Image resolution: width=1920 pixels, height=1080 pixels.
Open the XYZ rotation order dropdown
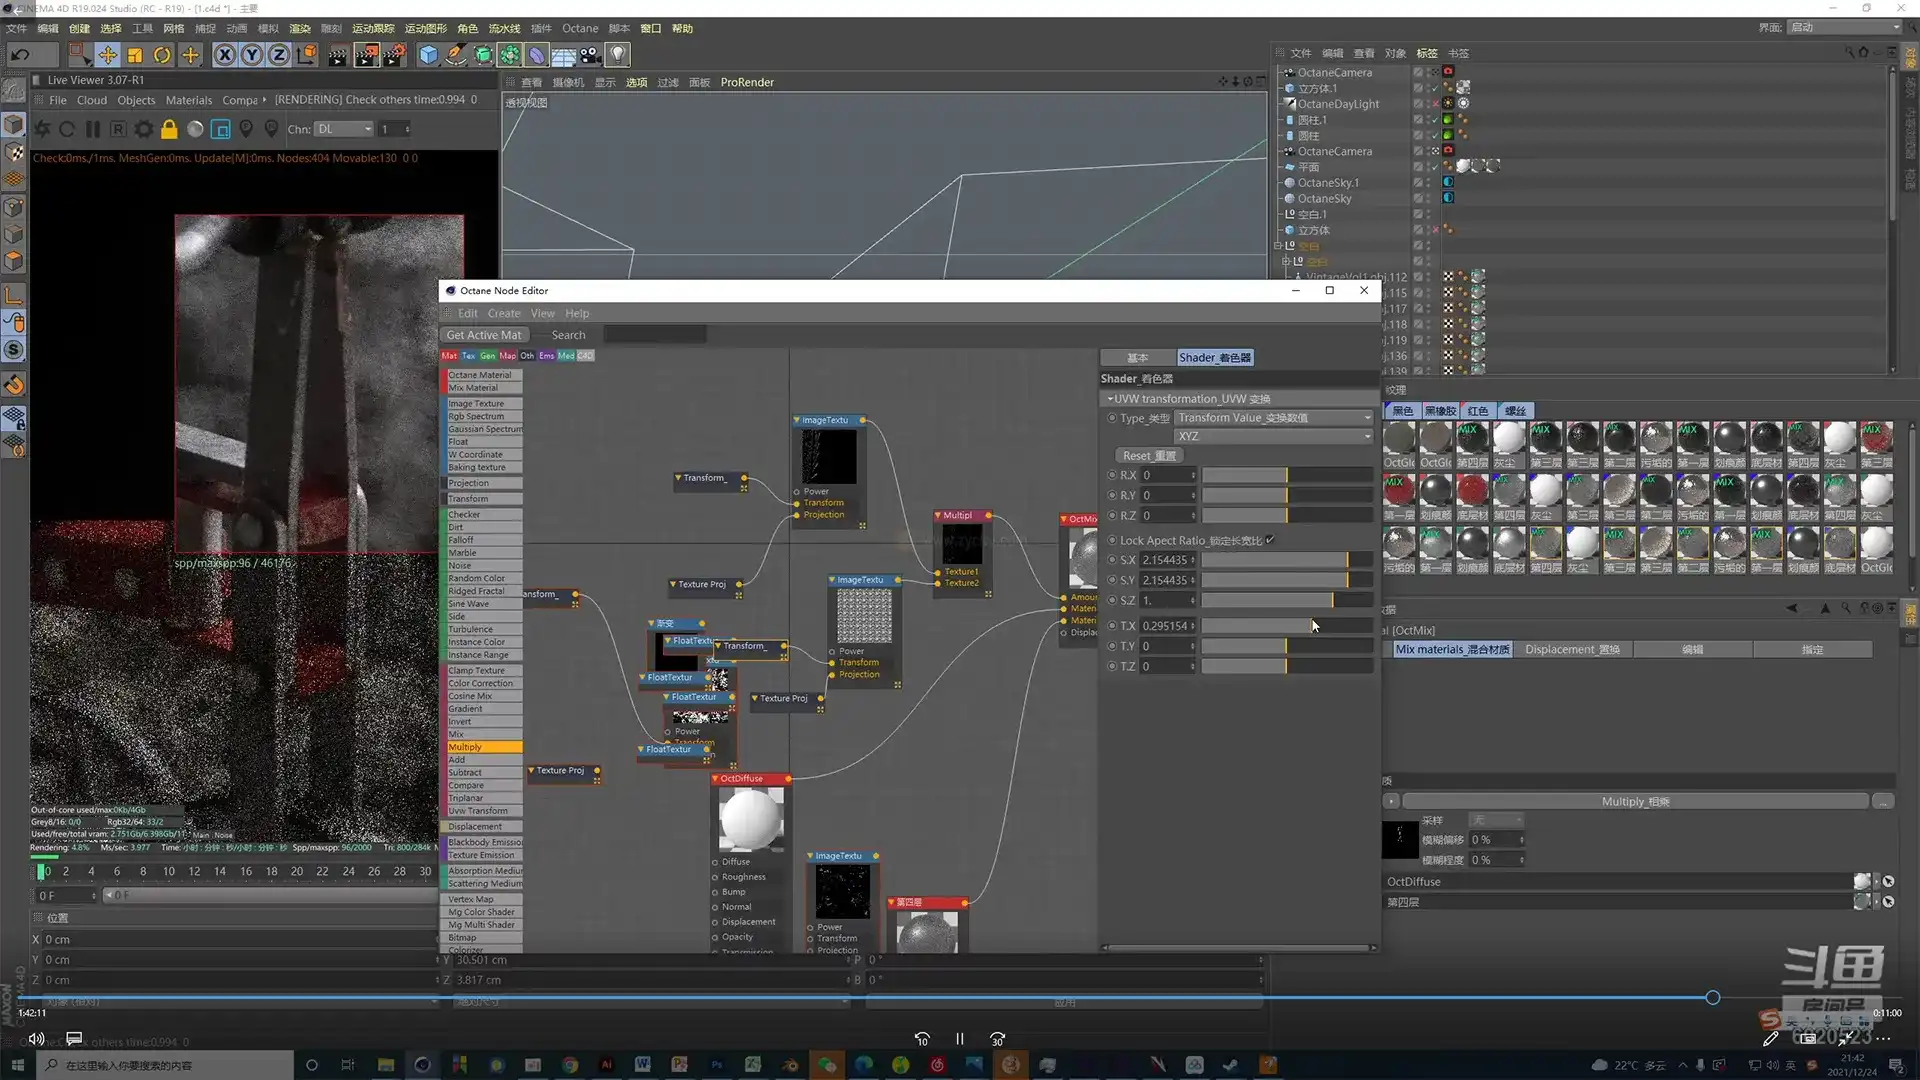1274,436
